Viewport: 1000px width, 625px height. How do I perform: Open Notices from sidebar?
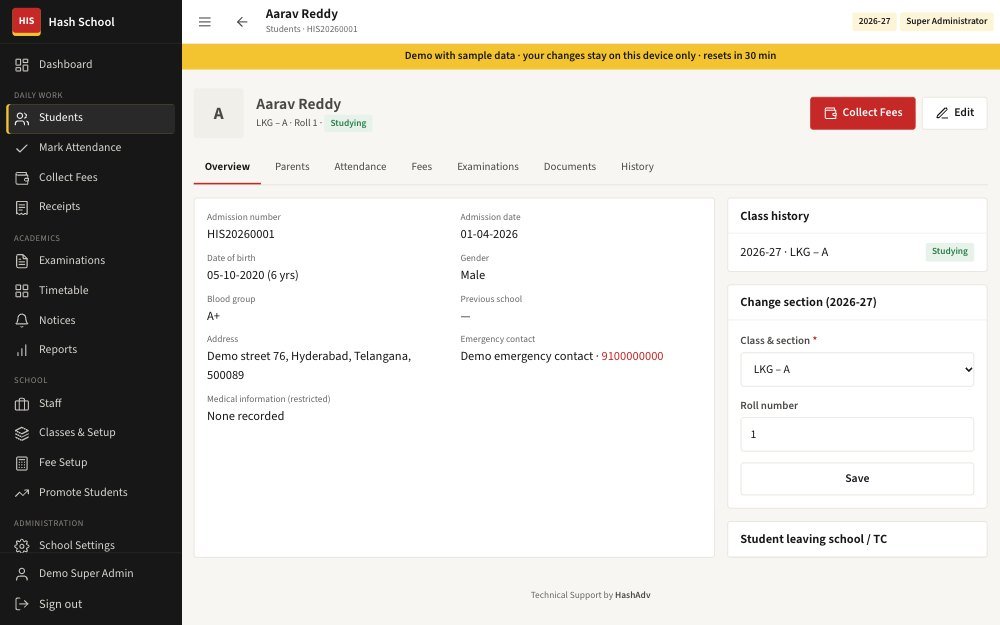pos(91,320)
